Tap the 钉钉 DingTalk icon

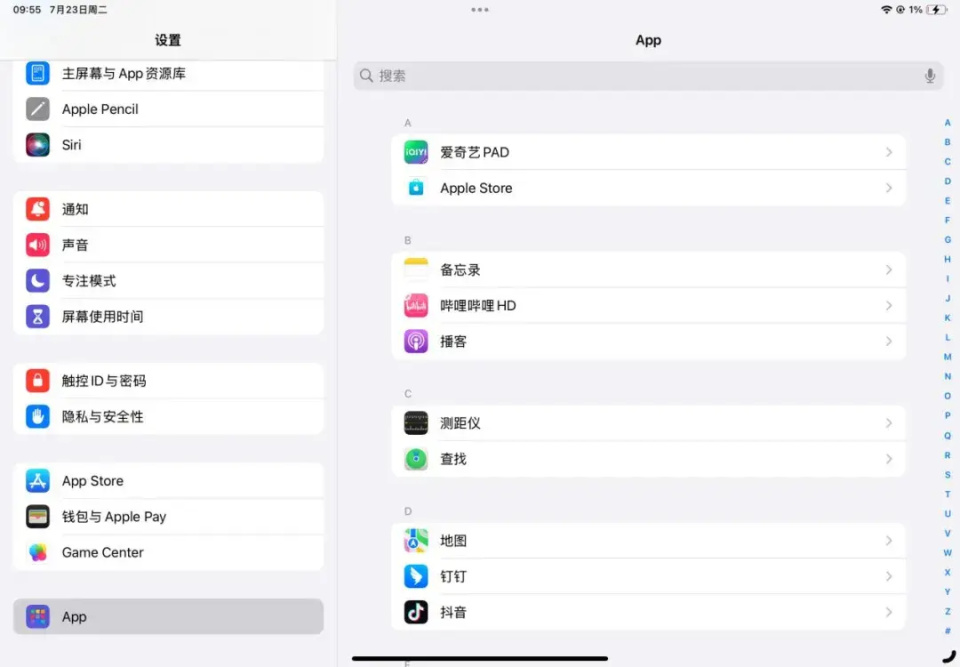416,576
